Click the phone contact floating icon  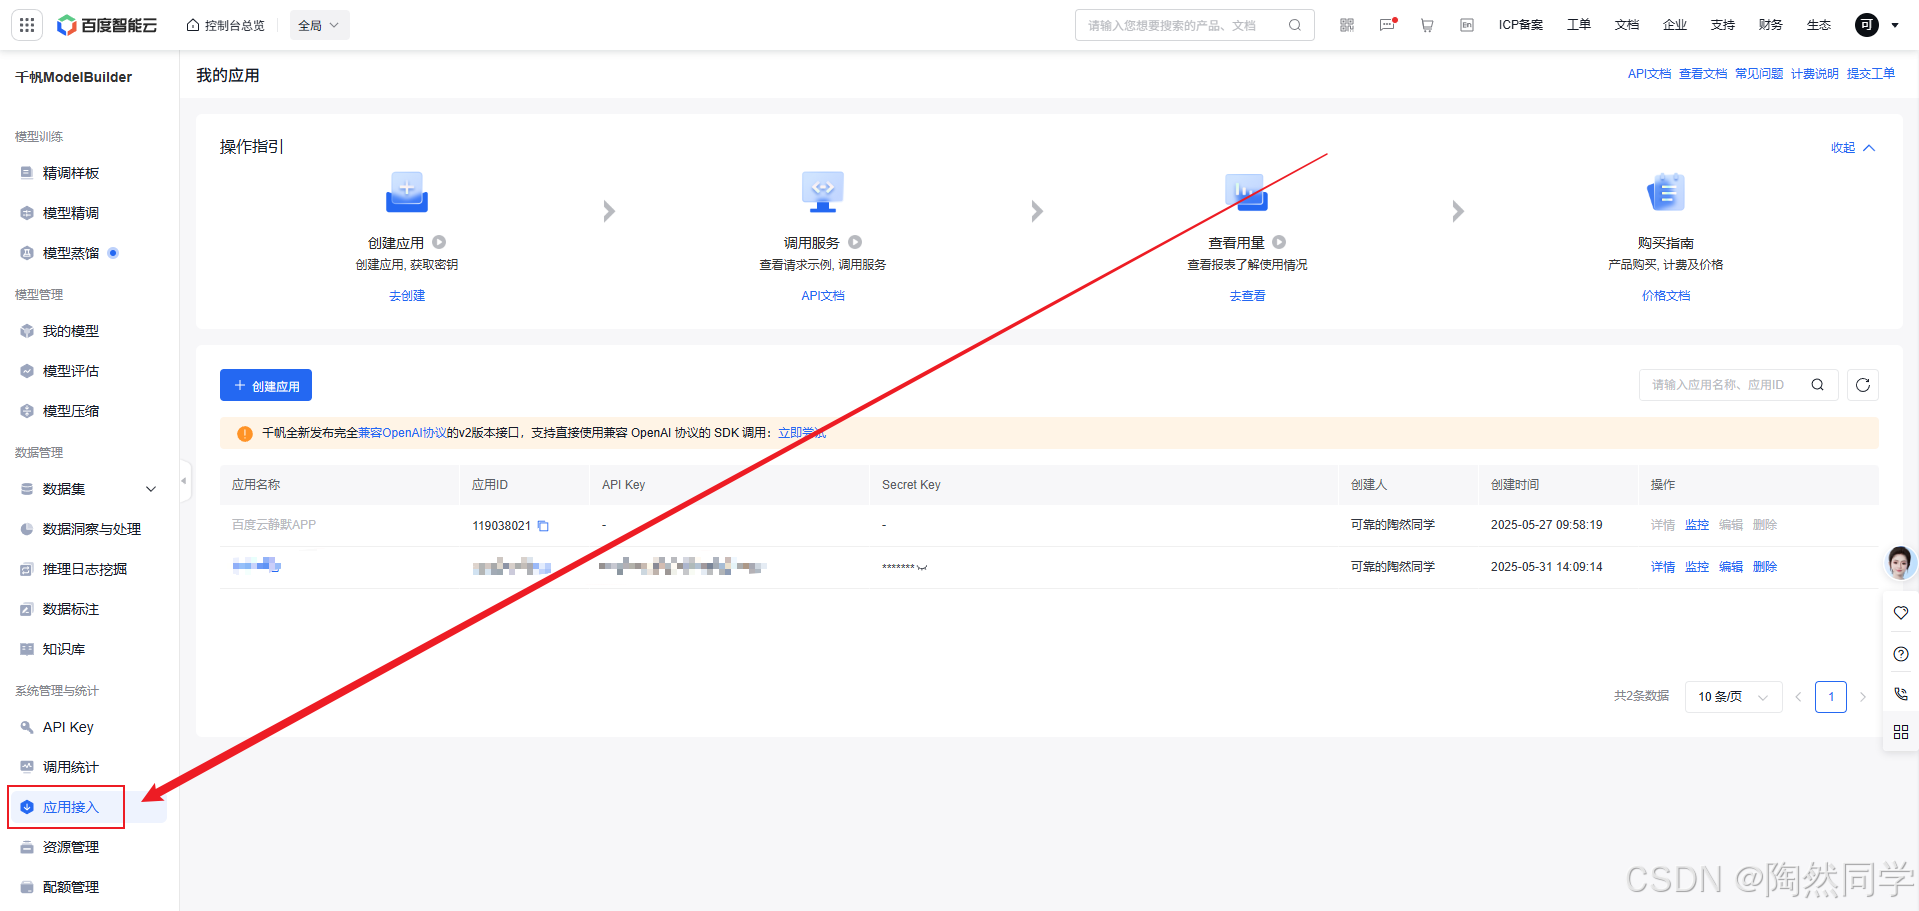(x=1901, y=693)
